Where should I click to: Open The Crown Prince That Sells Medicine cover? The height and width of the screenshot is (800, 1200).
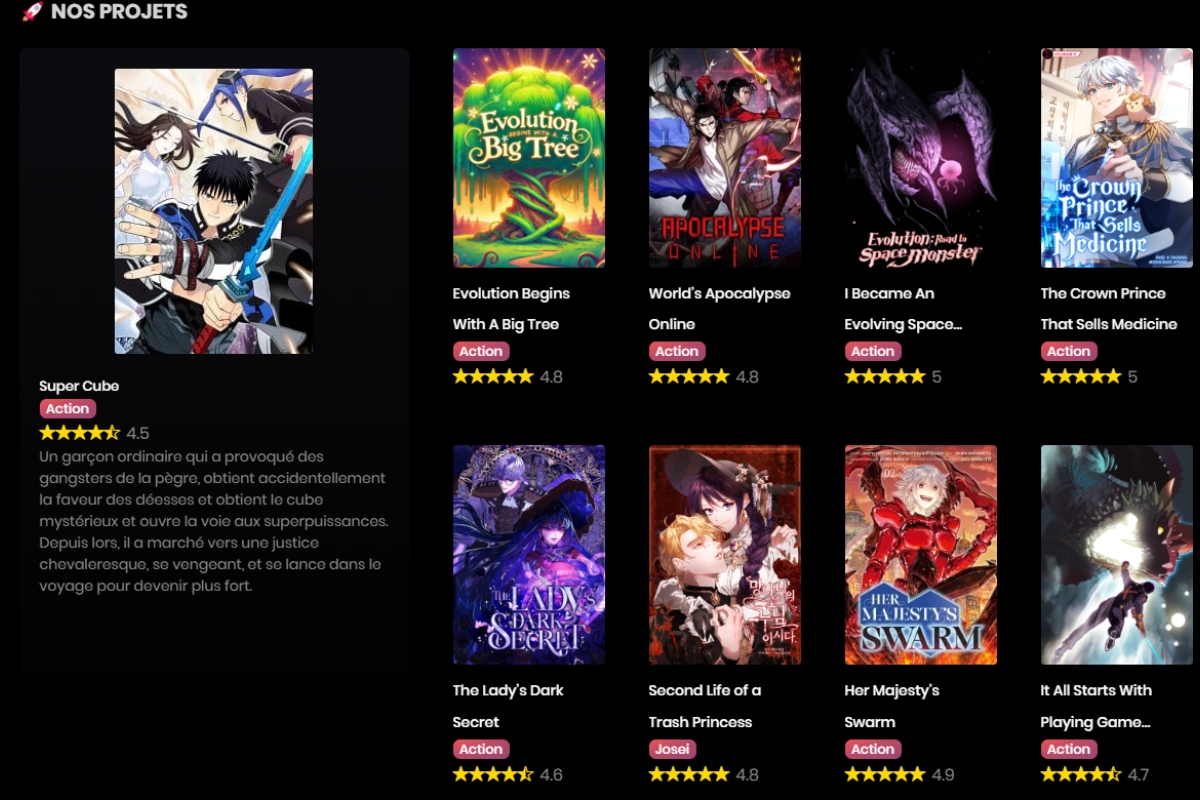(x=1117, y=158)
